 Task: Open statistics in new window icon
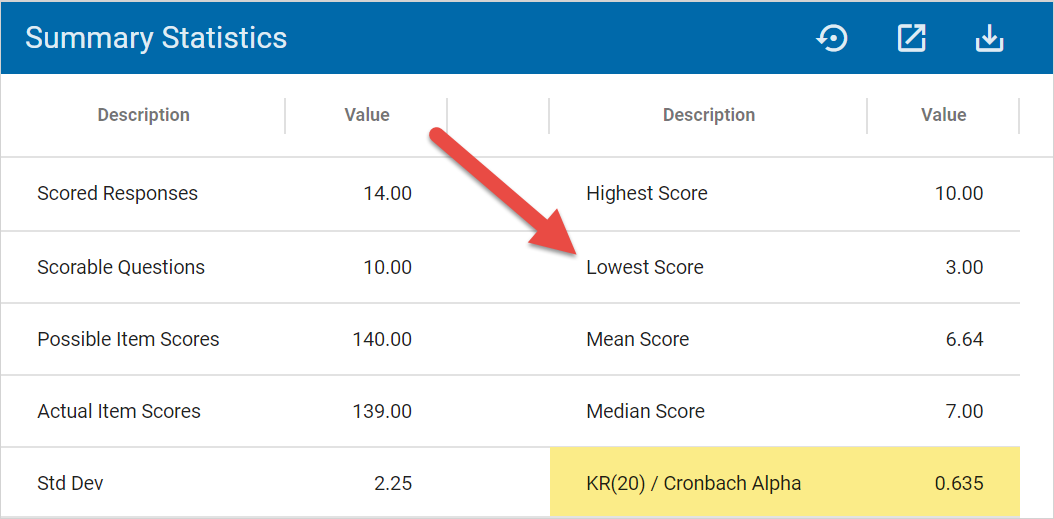point(911,38)
